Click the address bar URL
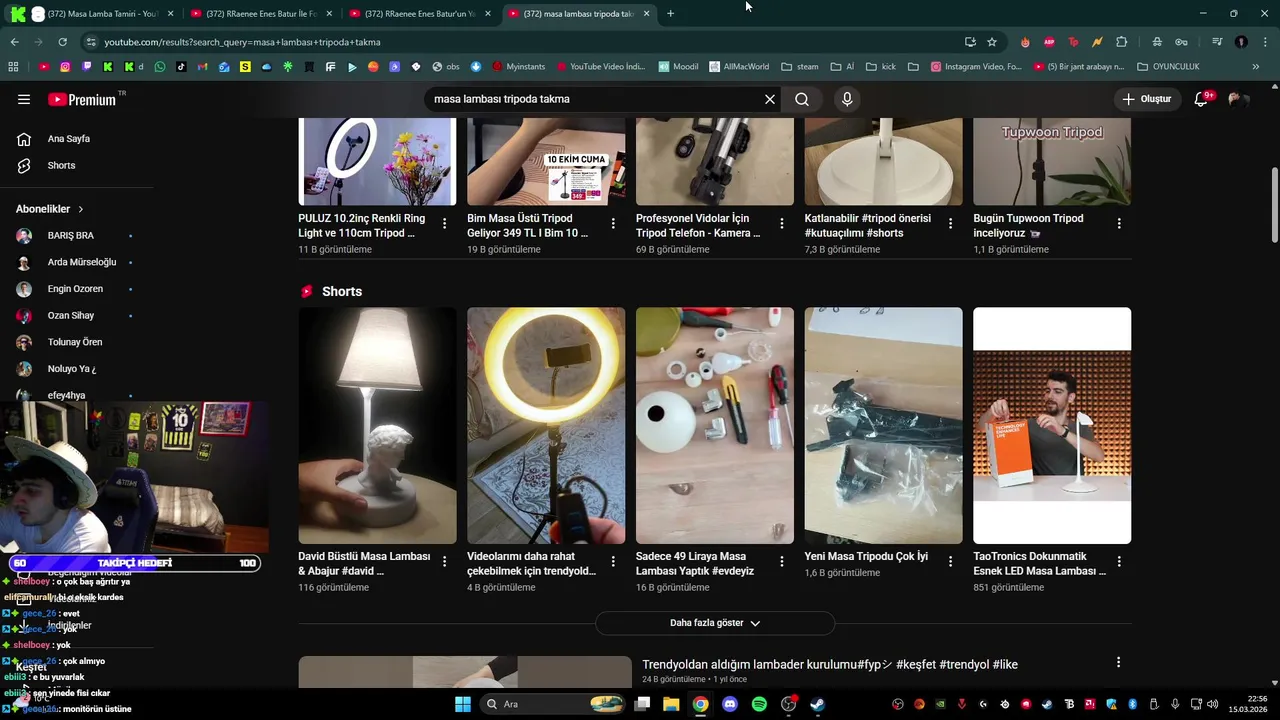1280x720 pixels. pyautogui.click(x=242, y=42)
